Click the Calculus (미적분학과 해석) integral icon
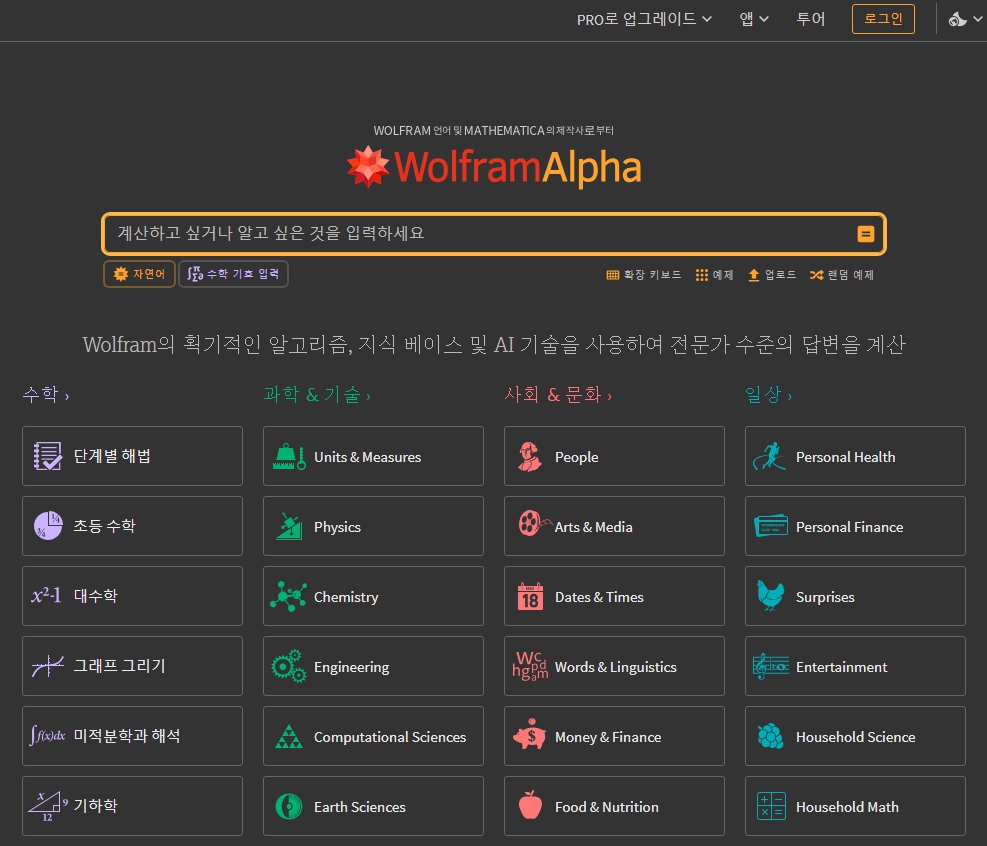This screenshot has height=846, width=987. click(x=47, y=735)
